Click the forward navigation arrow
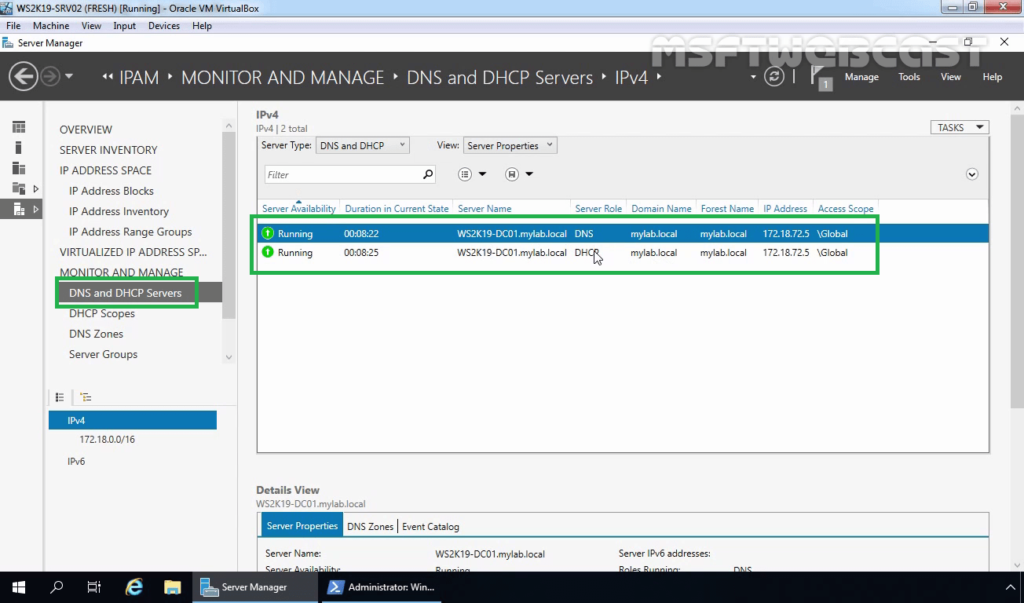 pyautogui.click(x=50, y=77)
